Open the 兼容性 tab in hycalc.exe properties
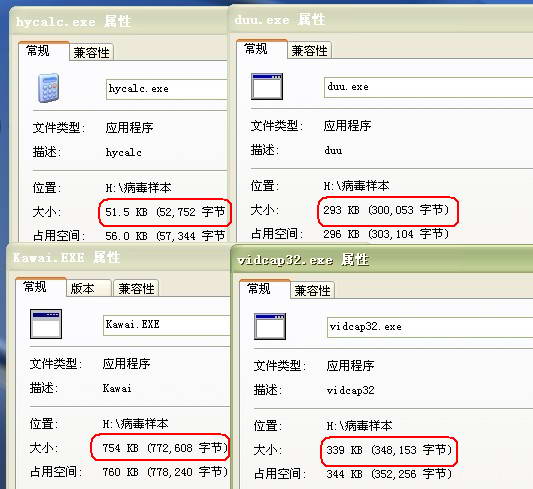 tap(91, 53)
